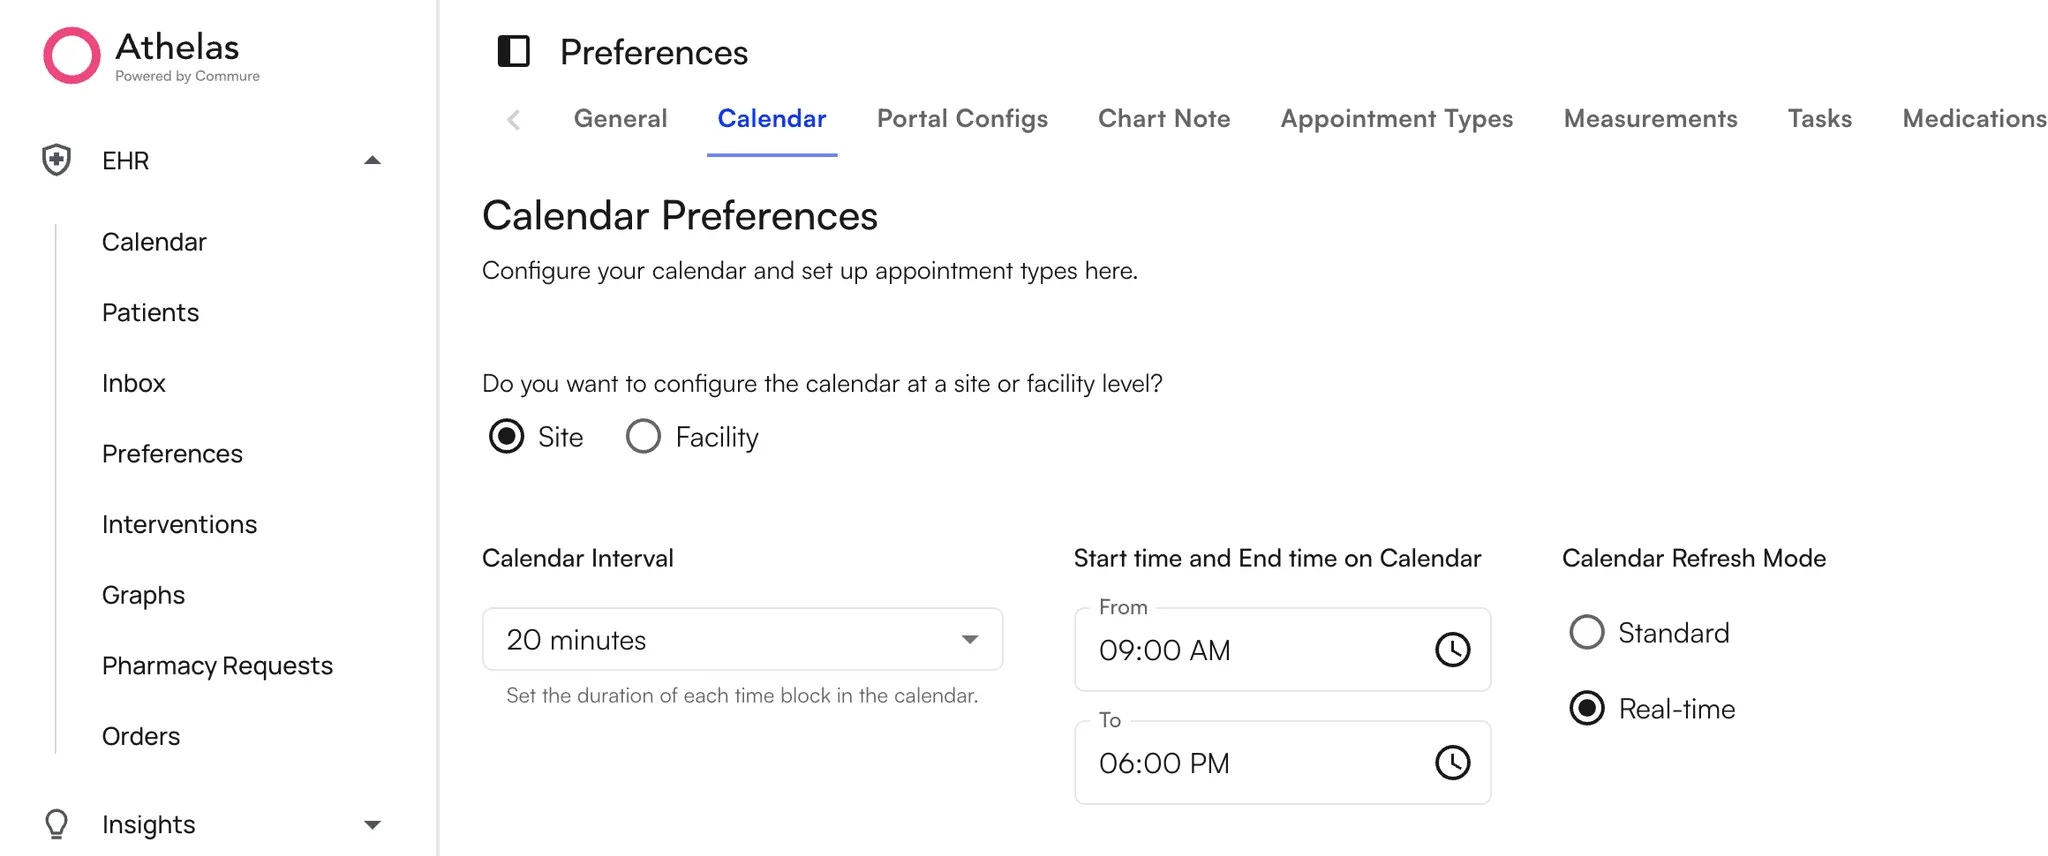Expand the Insights section
The width and height of the screenshot is (2048, 856).
[x=373, y=824]
